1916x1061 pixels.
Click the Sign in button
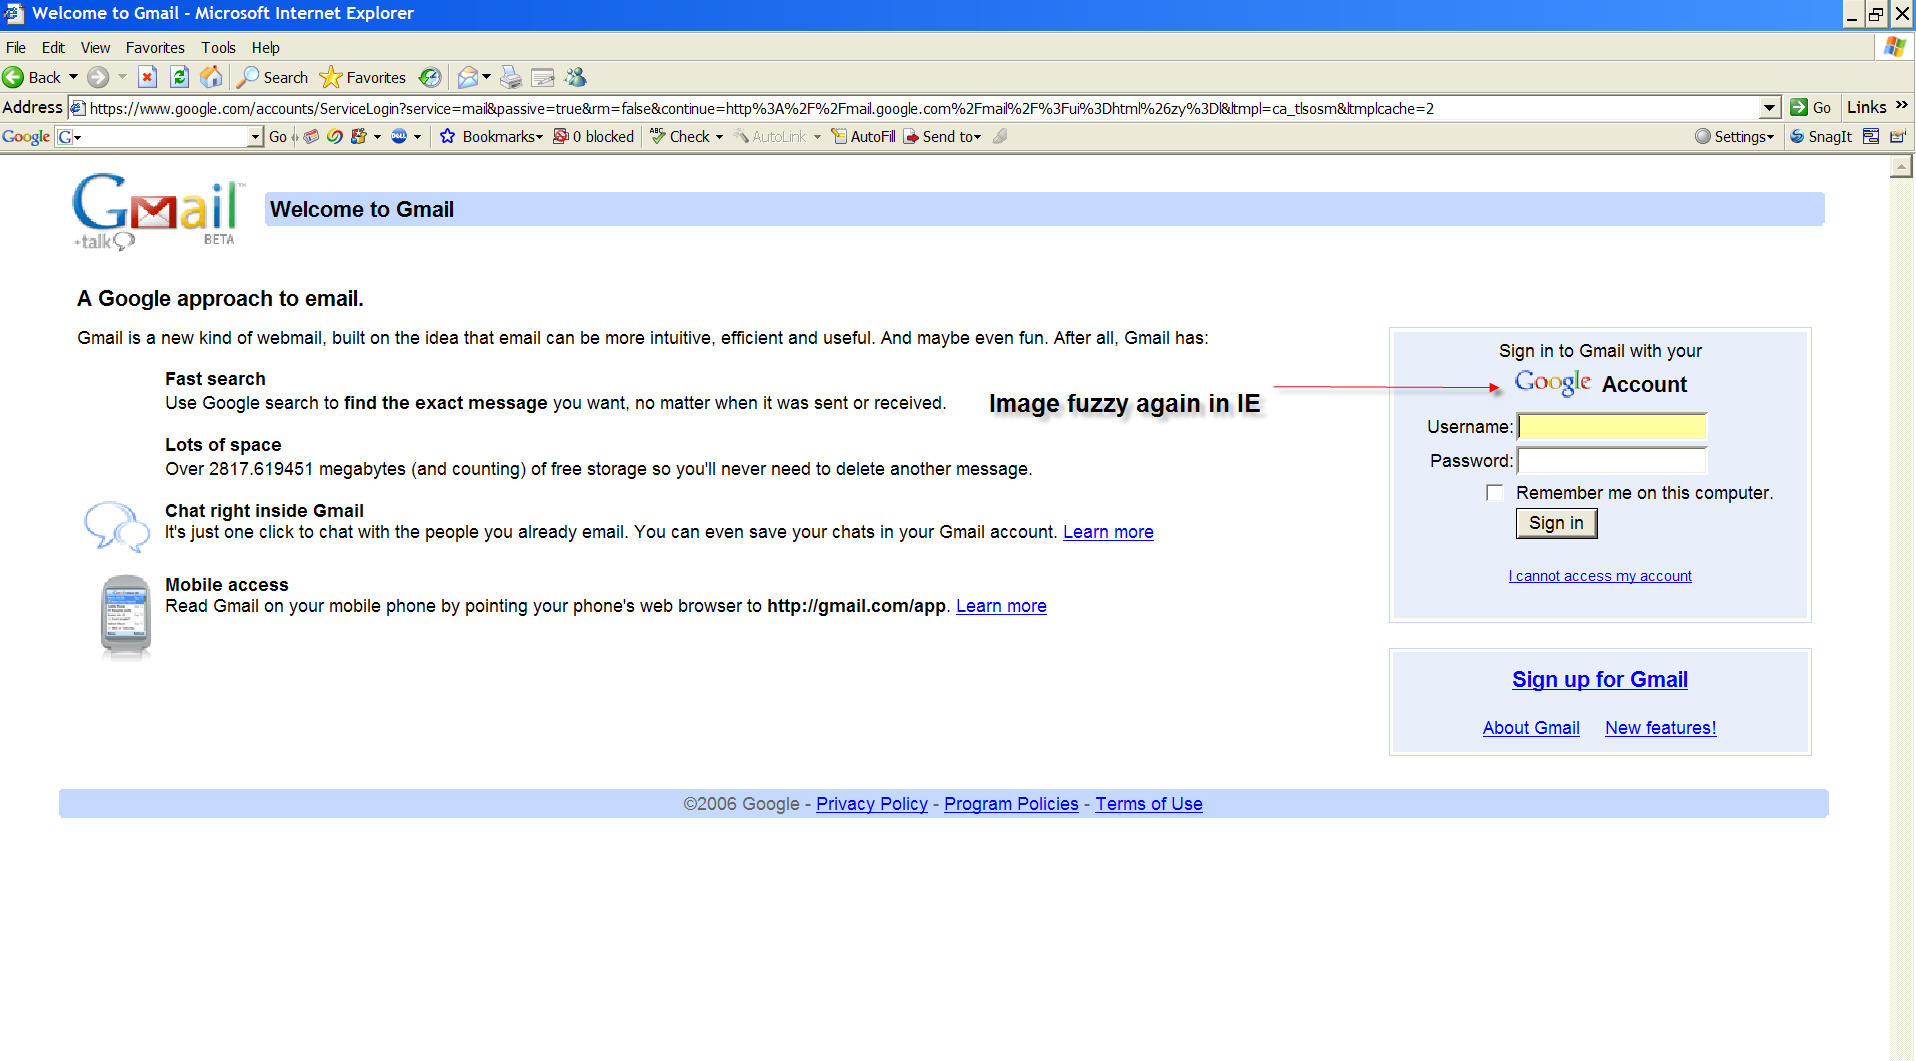1556,523
